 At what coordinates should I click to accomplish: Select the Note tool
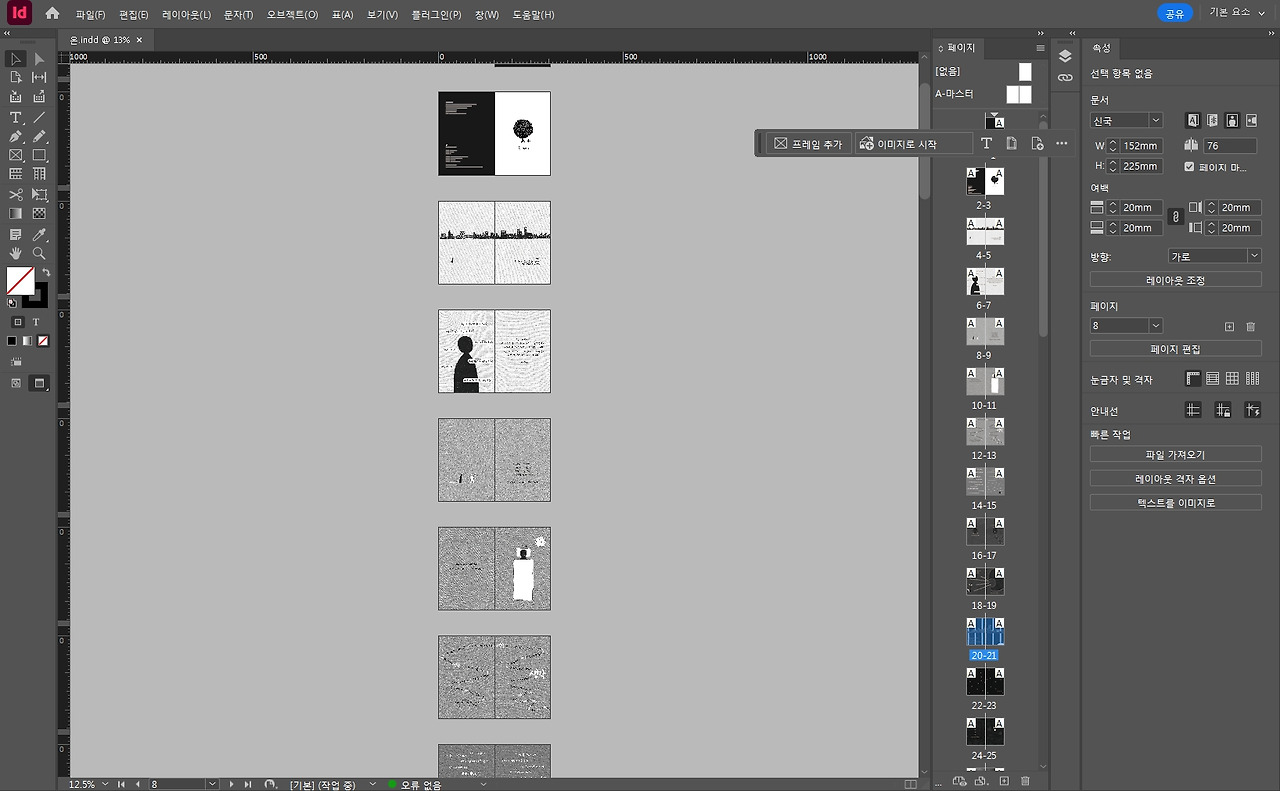click(x=16, y=235)
